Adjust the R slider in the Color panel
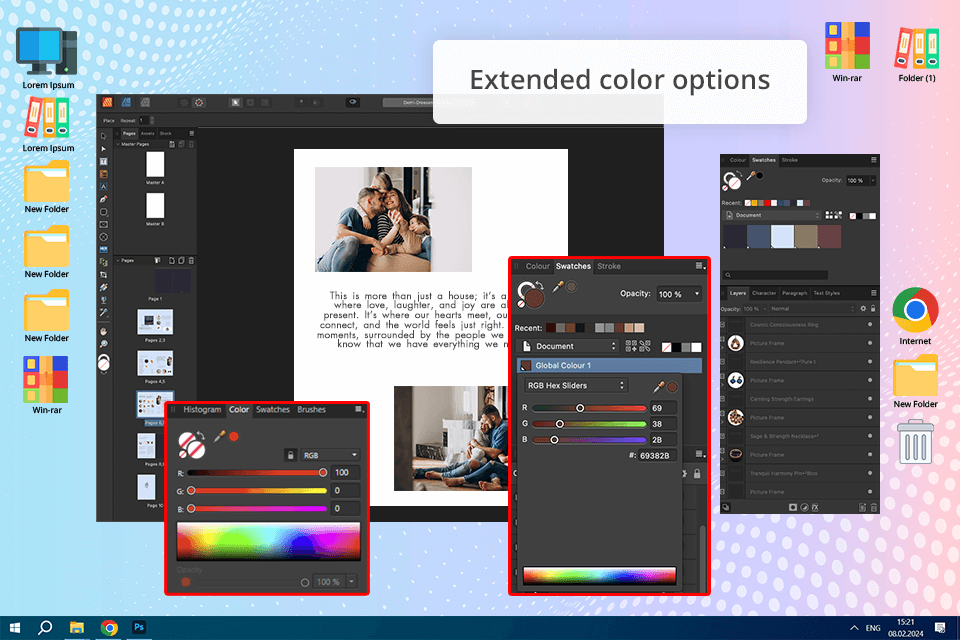The width and height of the screenshot is (960, 640). 257,473
